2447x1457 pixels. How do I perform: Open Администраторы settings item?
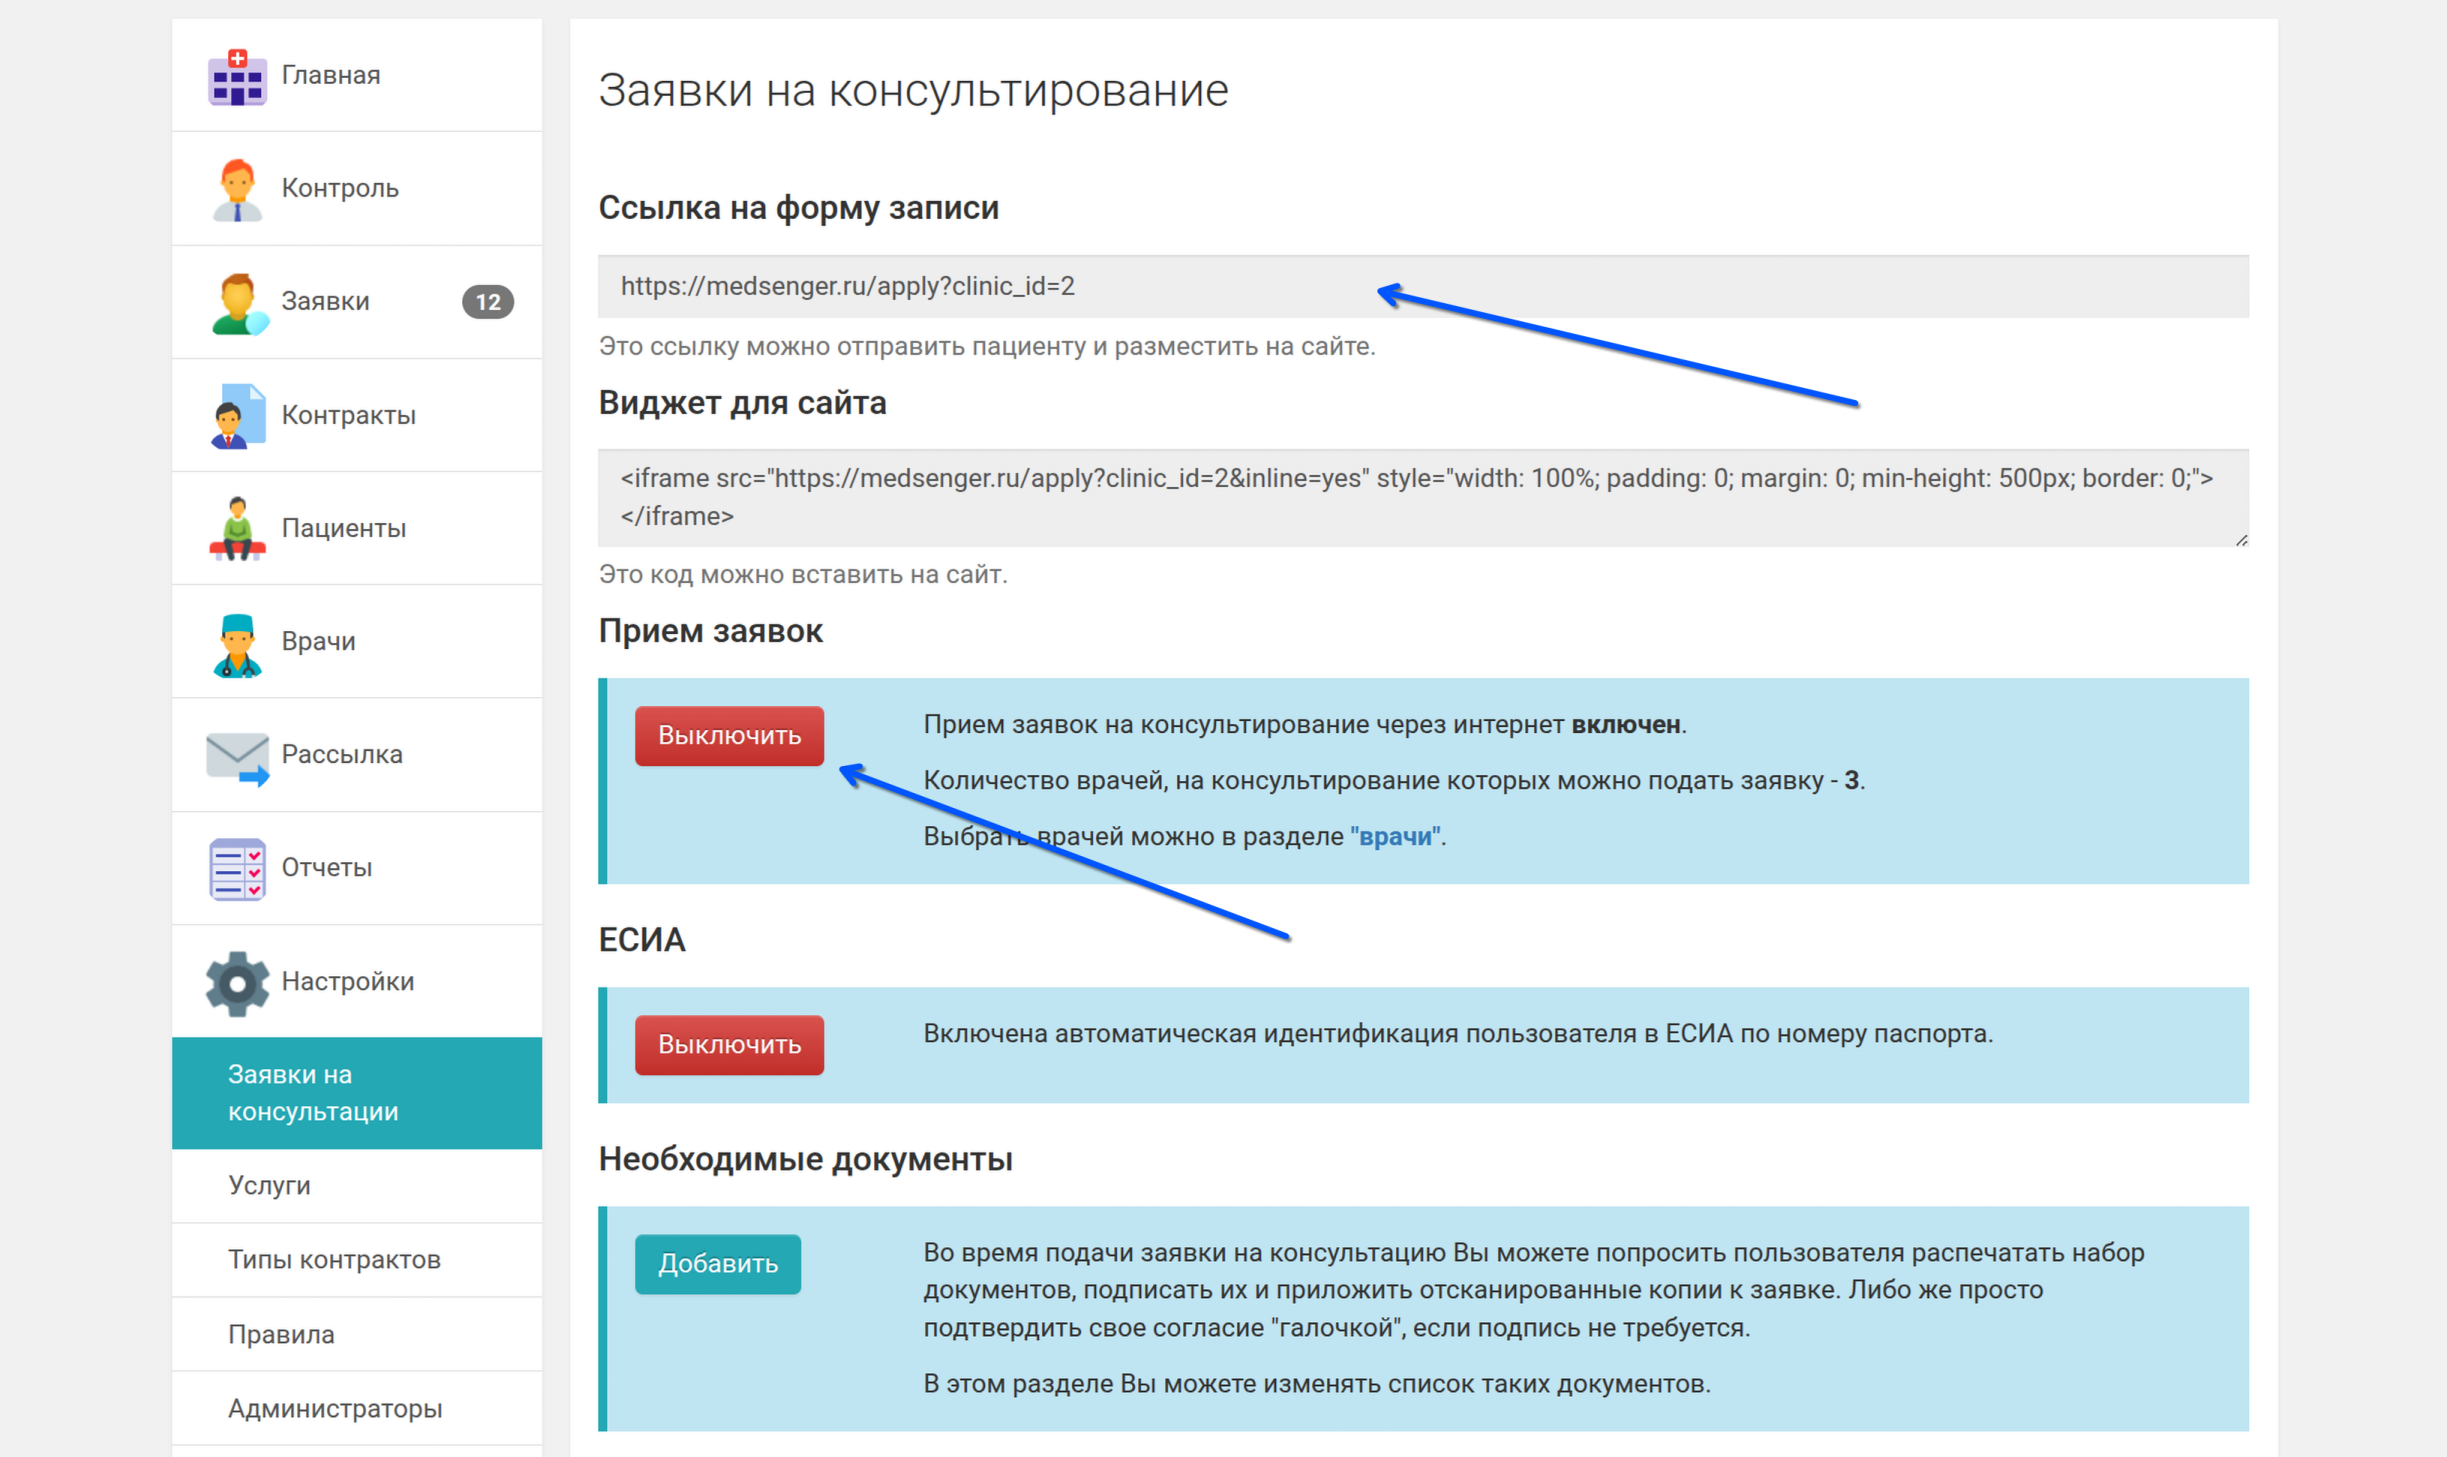(334, 1408)
